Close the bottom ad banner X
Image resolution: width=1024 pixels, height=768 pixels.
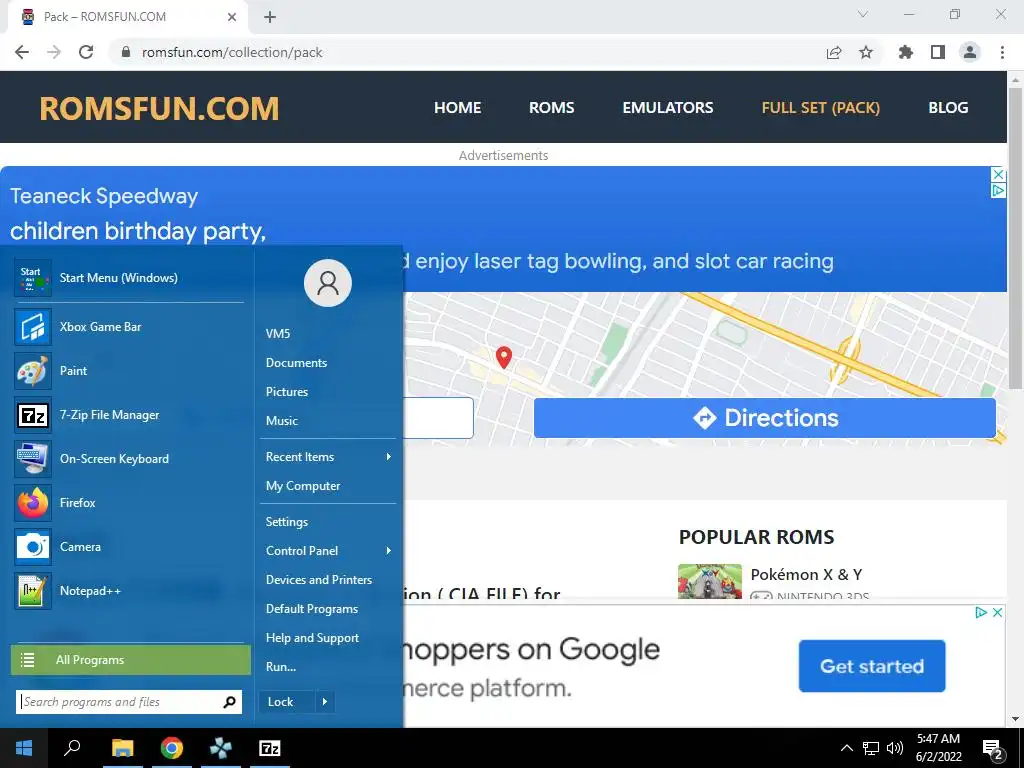pyautogui.click(x=997, y=613)
